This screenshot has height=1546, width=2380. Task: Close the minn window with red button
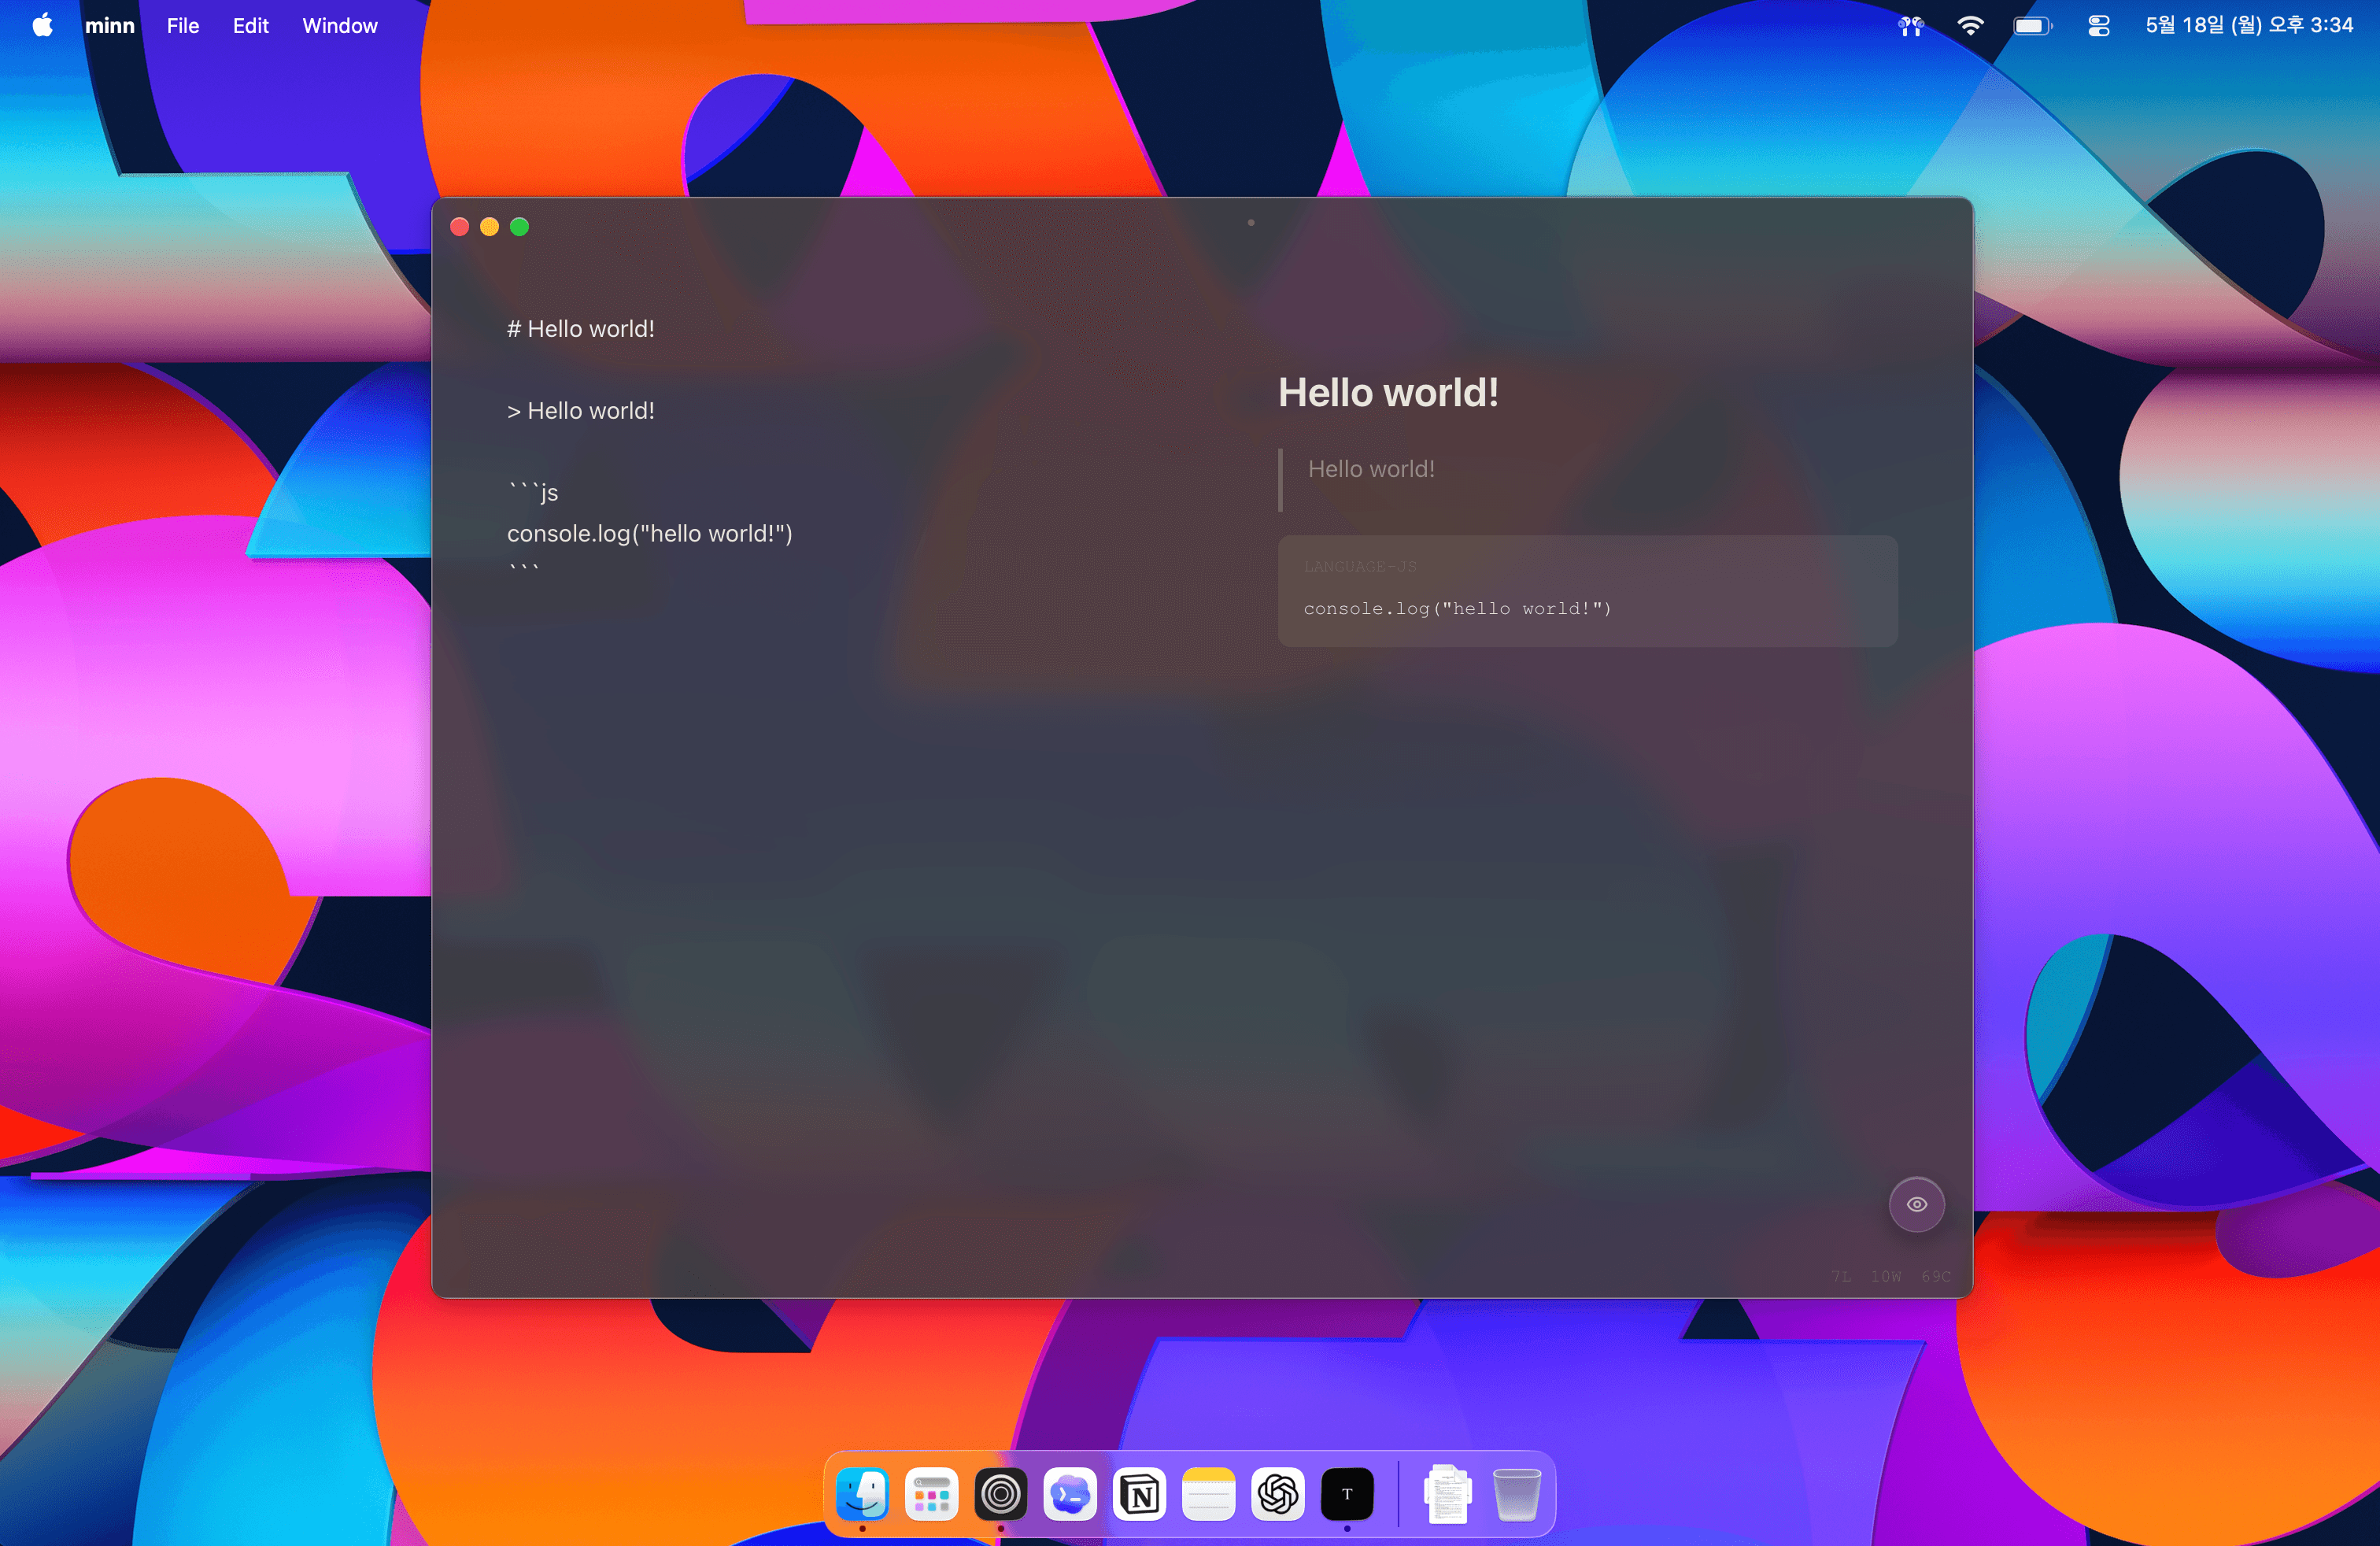click(x=460, y=227)
